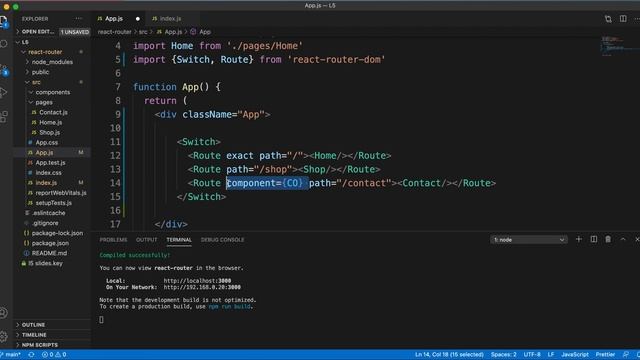Collapse the components folder

(53, 92)
